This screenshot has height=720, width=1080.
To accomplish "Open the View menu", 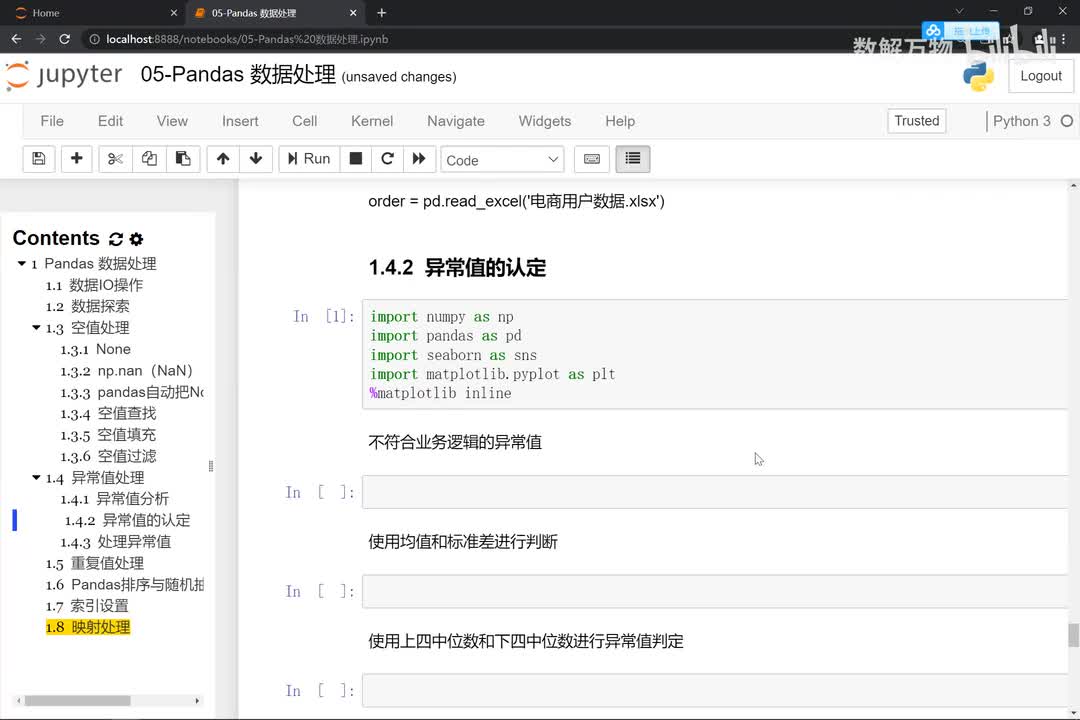I will (x=172, y=121).
